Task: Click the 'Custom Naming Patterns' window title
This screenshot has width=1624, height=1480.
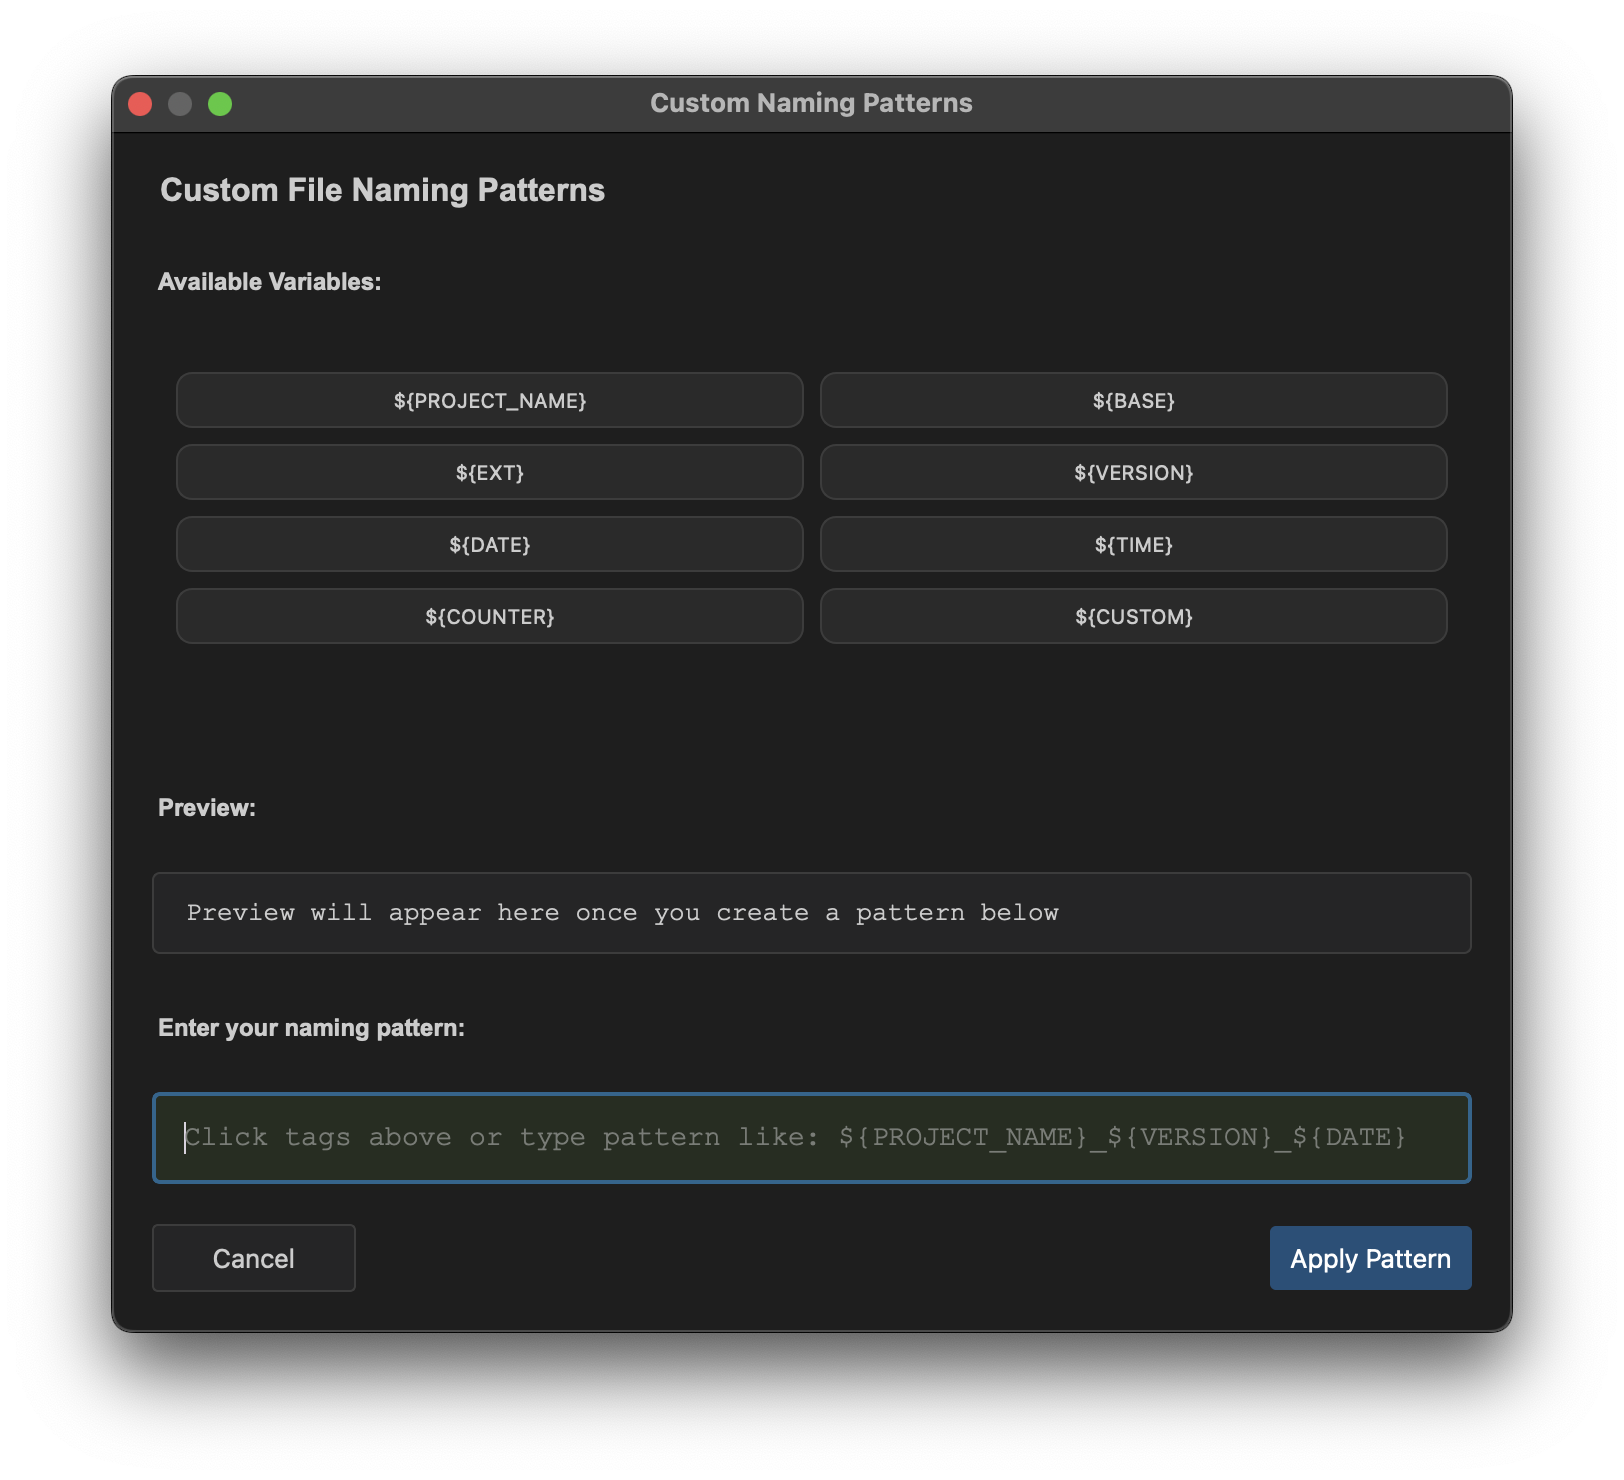Action: (x=811, y=103)
